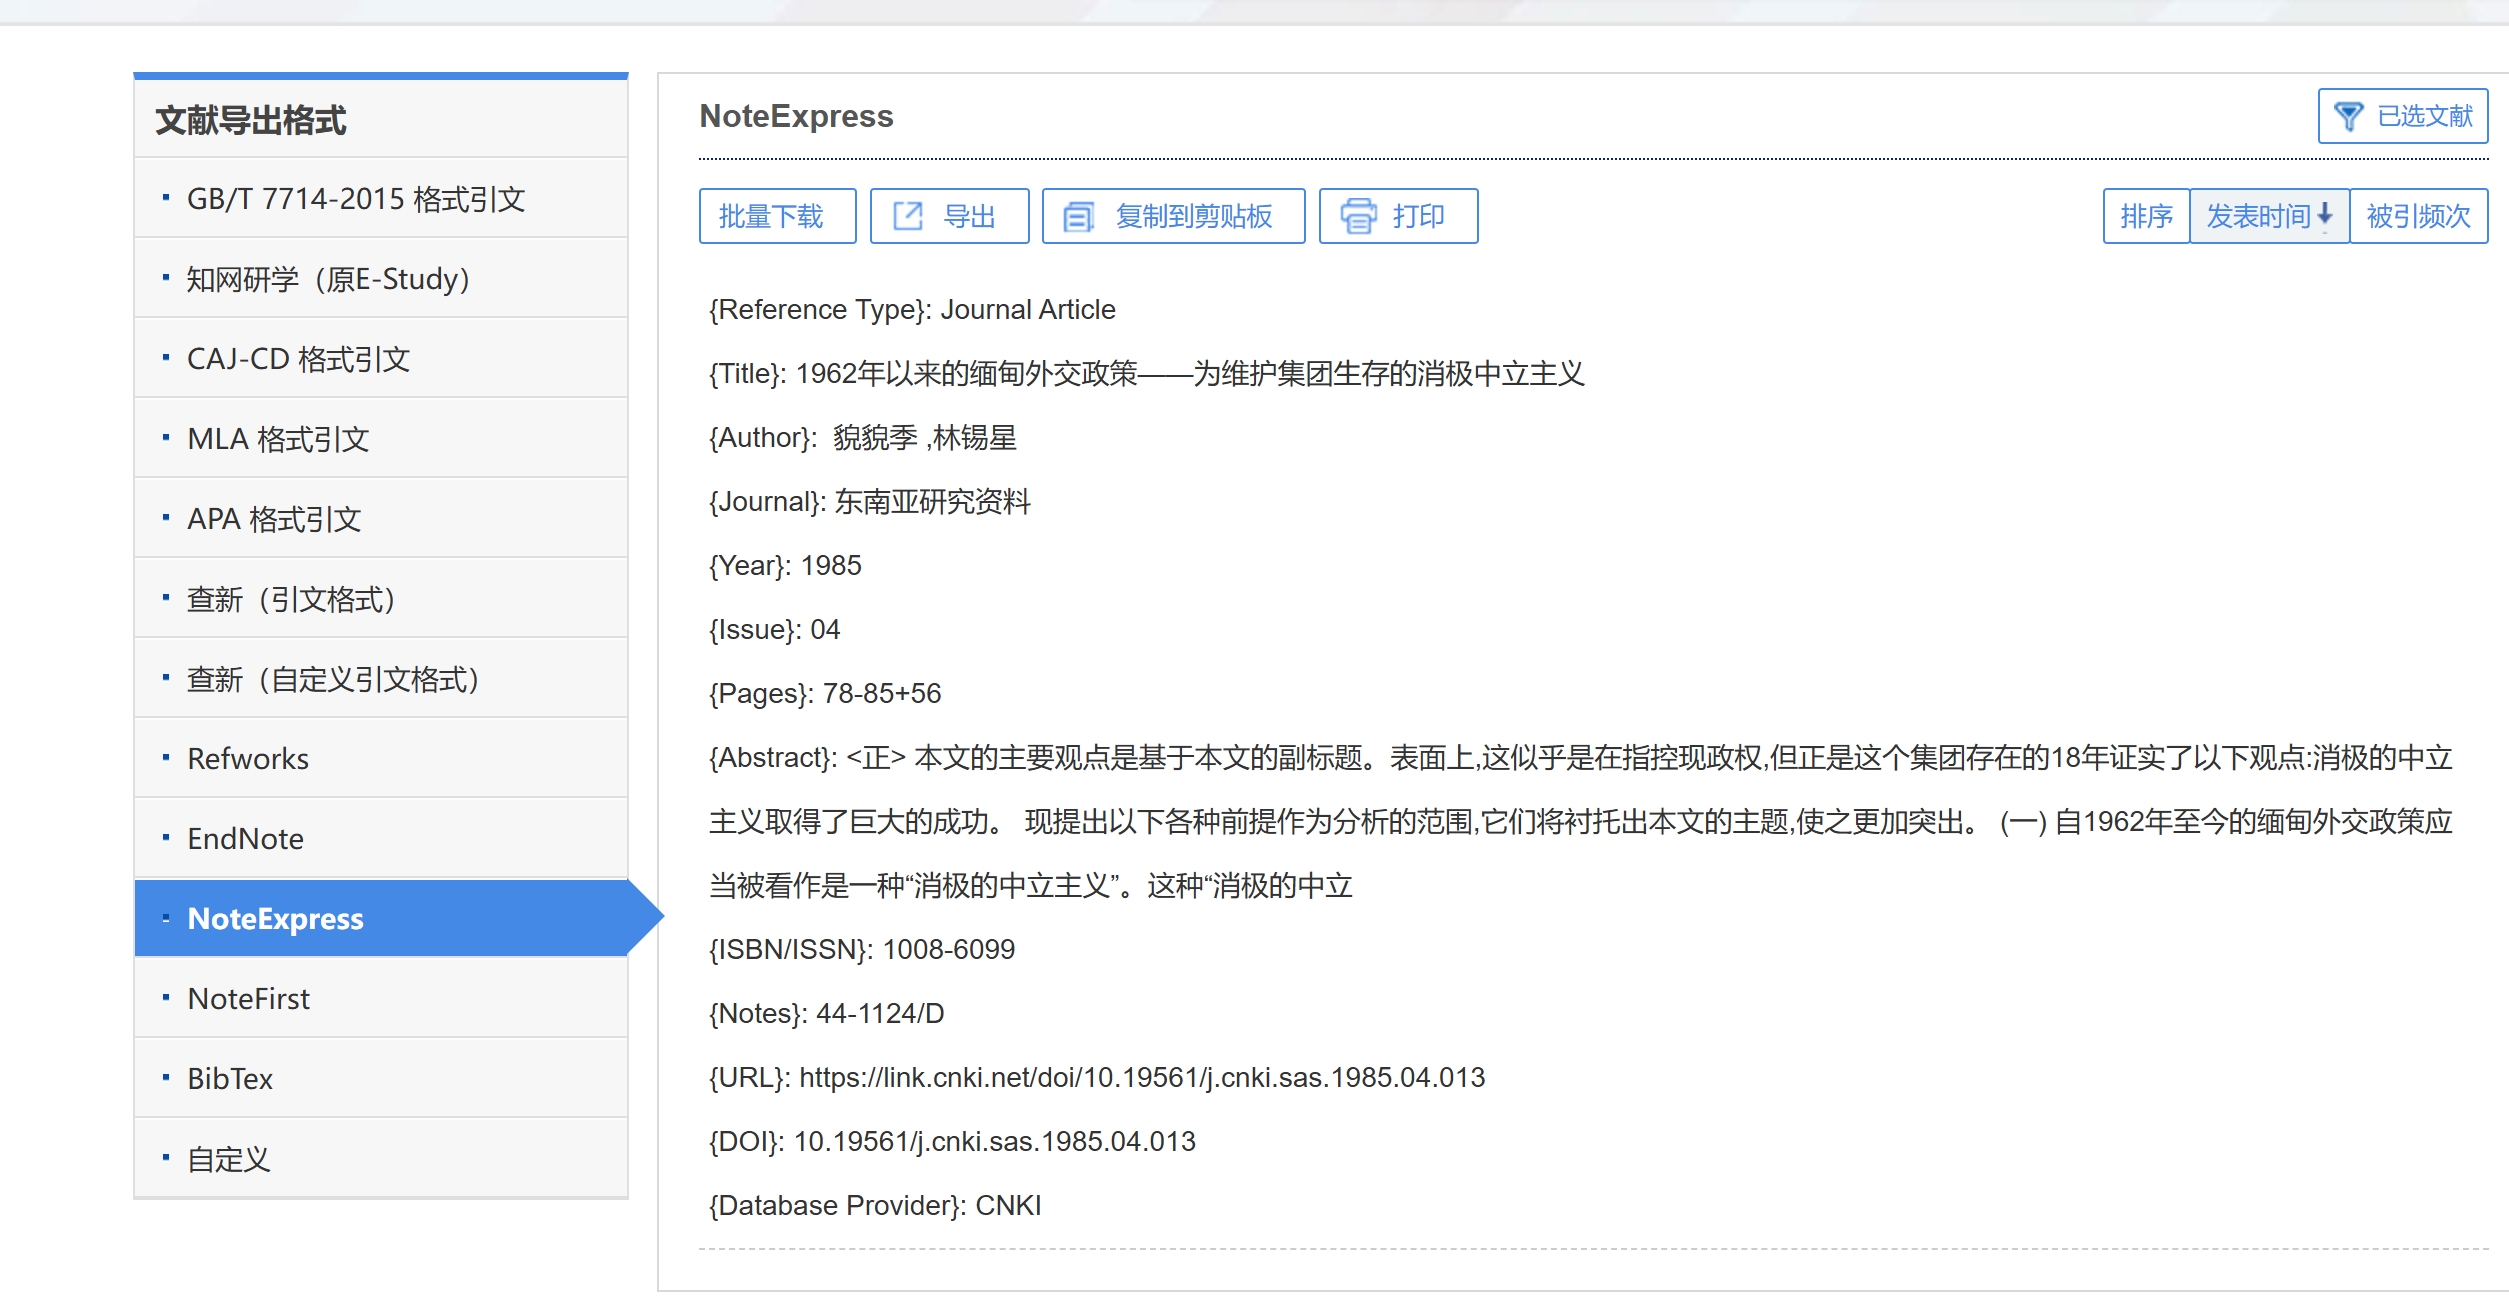2509x1303 pixels.
Task: Click the 打印 button label
Action: (x=1418, y=216)
